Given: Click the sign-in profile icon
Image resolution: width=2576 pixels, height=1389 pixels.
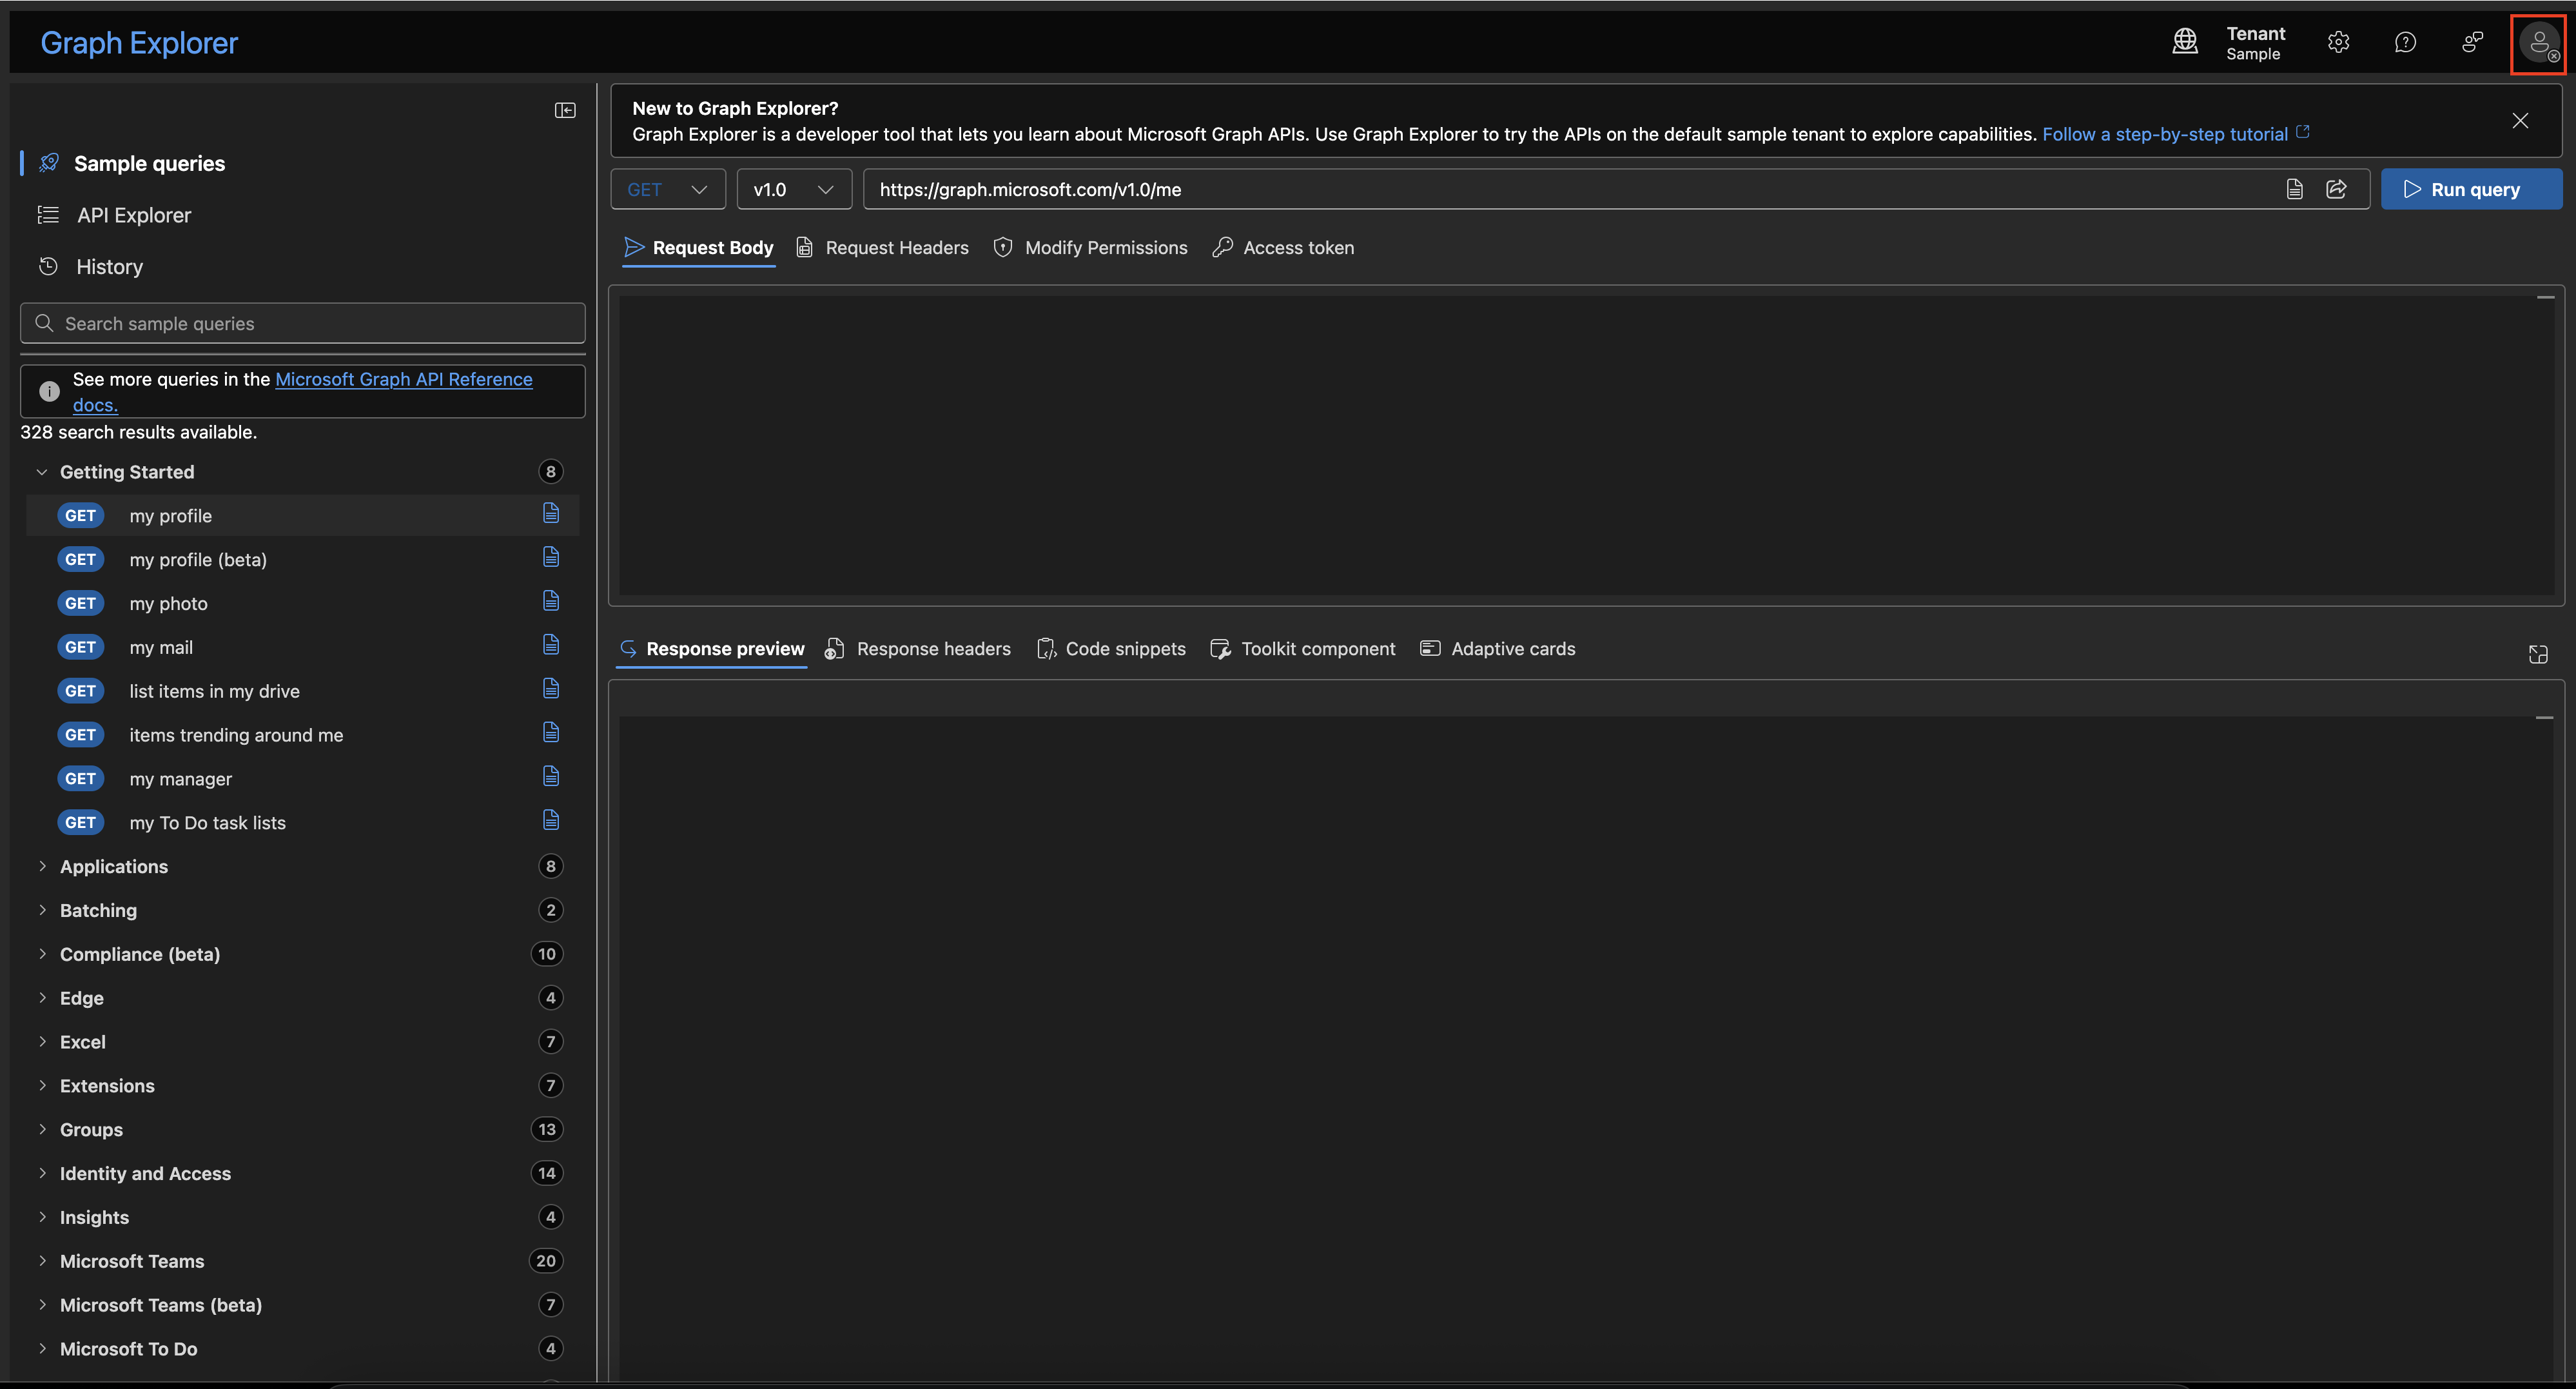Looking at the screenshot, I should pos(2538,43).
